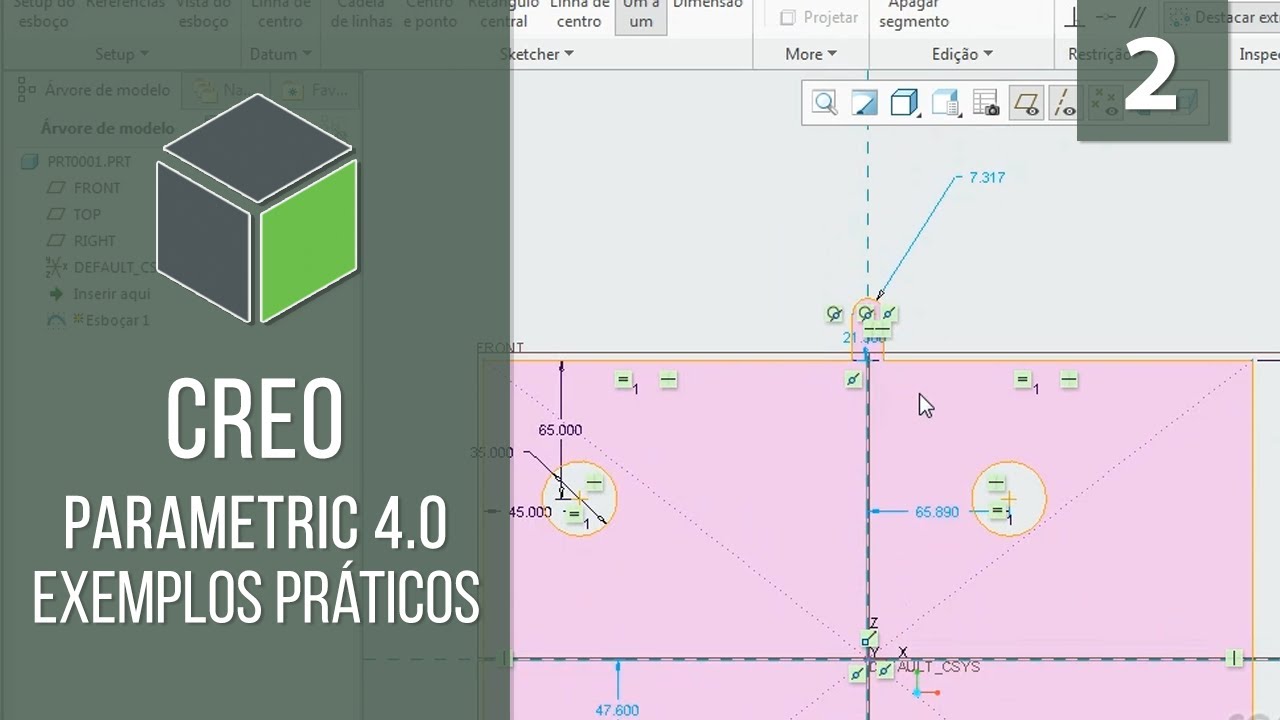The image size is (1280, 720).
Task: Expand the More group dropdown
Action: [810, 54]
